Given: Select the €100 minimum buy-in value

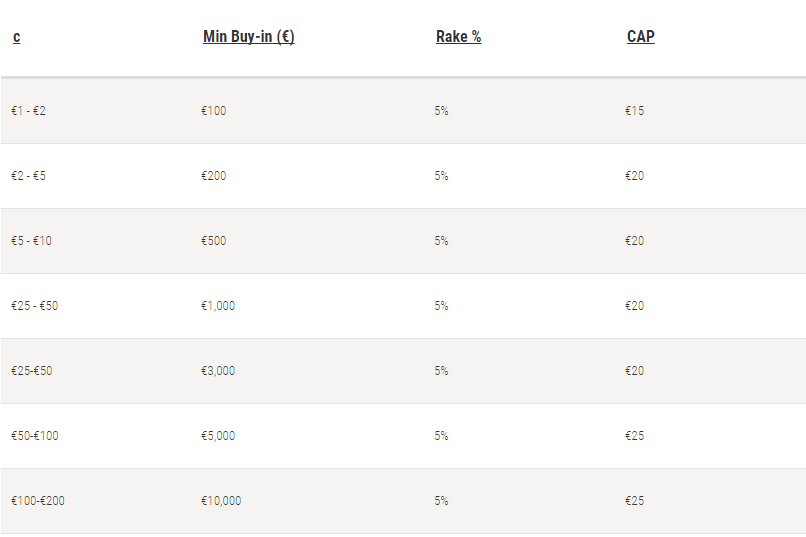Looking at the screenshot, I should point(213,110).
